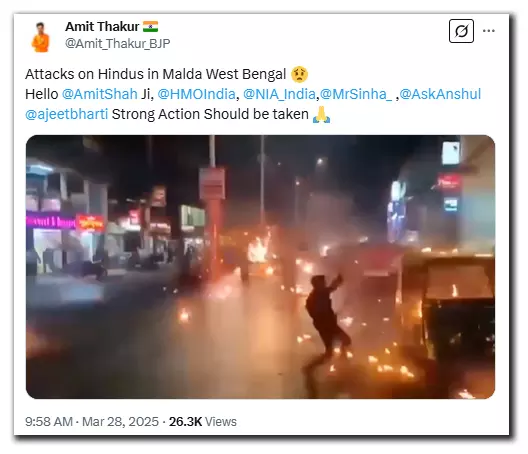Open the three-dot more options menu
This screenshot has height=454, width=528.
point(489,31)
